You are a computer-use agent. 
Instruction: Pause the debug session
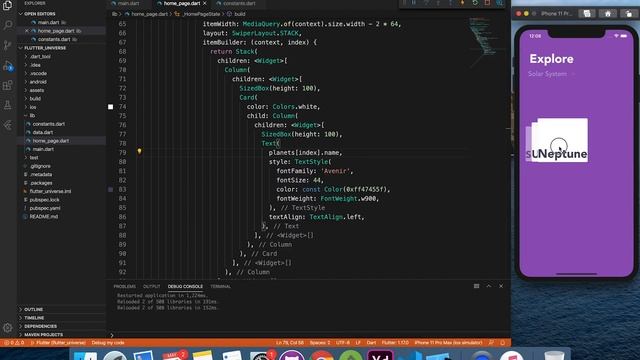click(x=414, y=3)
